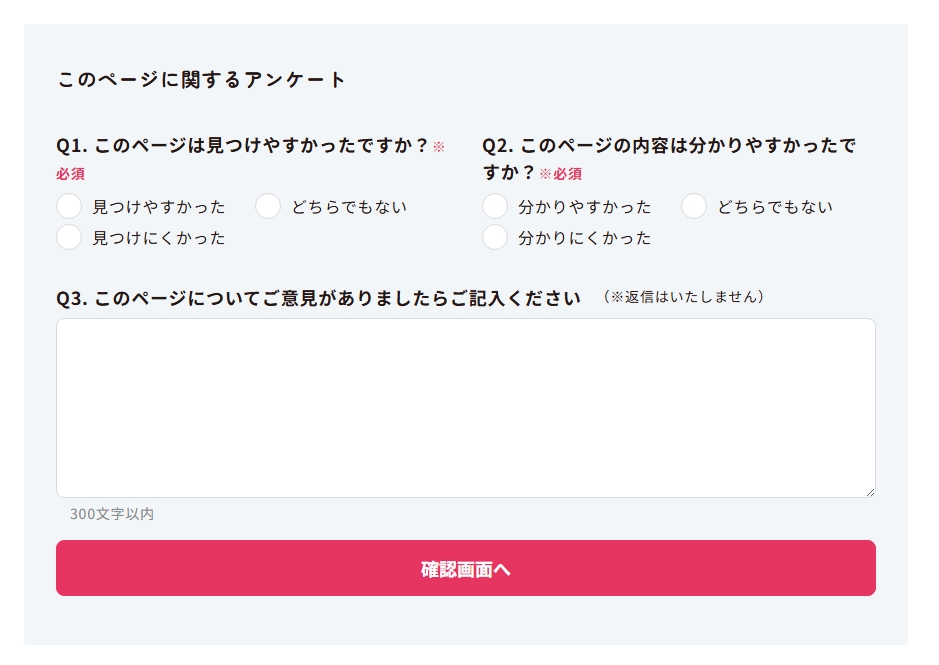Click the 見つけやすかった label text
The height and width of the screenshot is (665, 939).
[x=158, y=207]
